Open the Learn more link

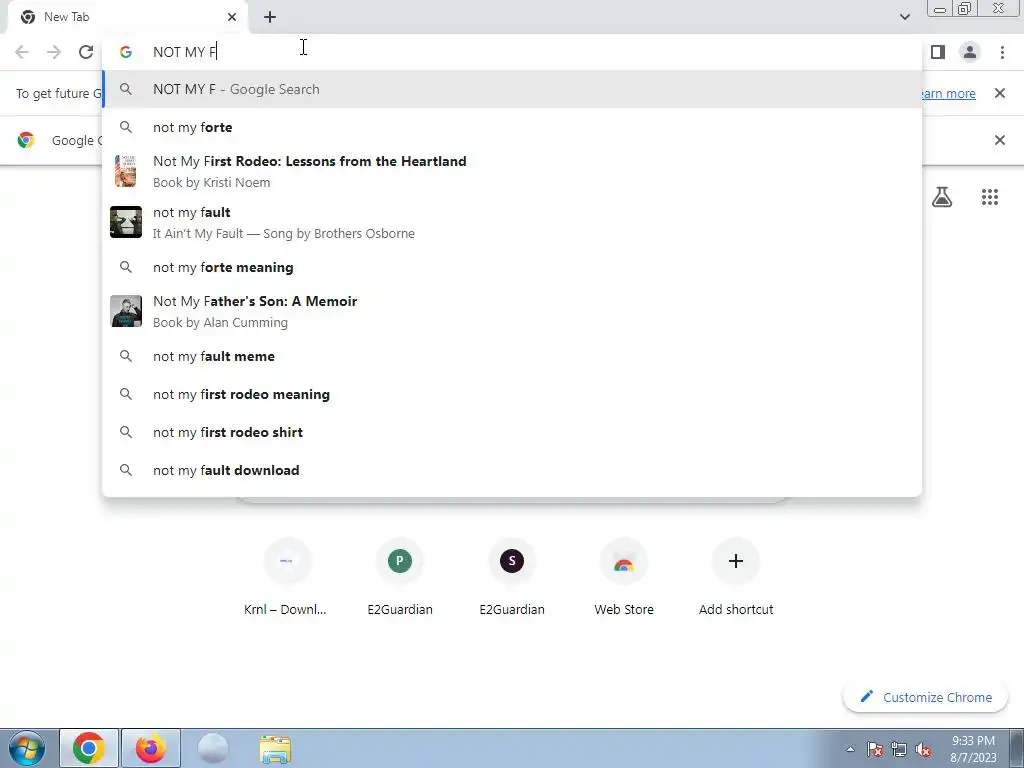point(948,93)
